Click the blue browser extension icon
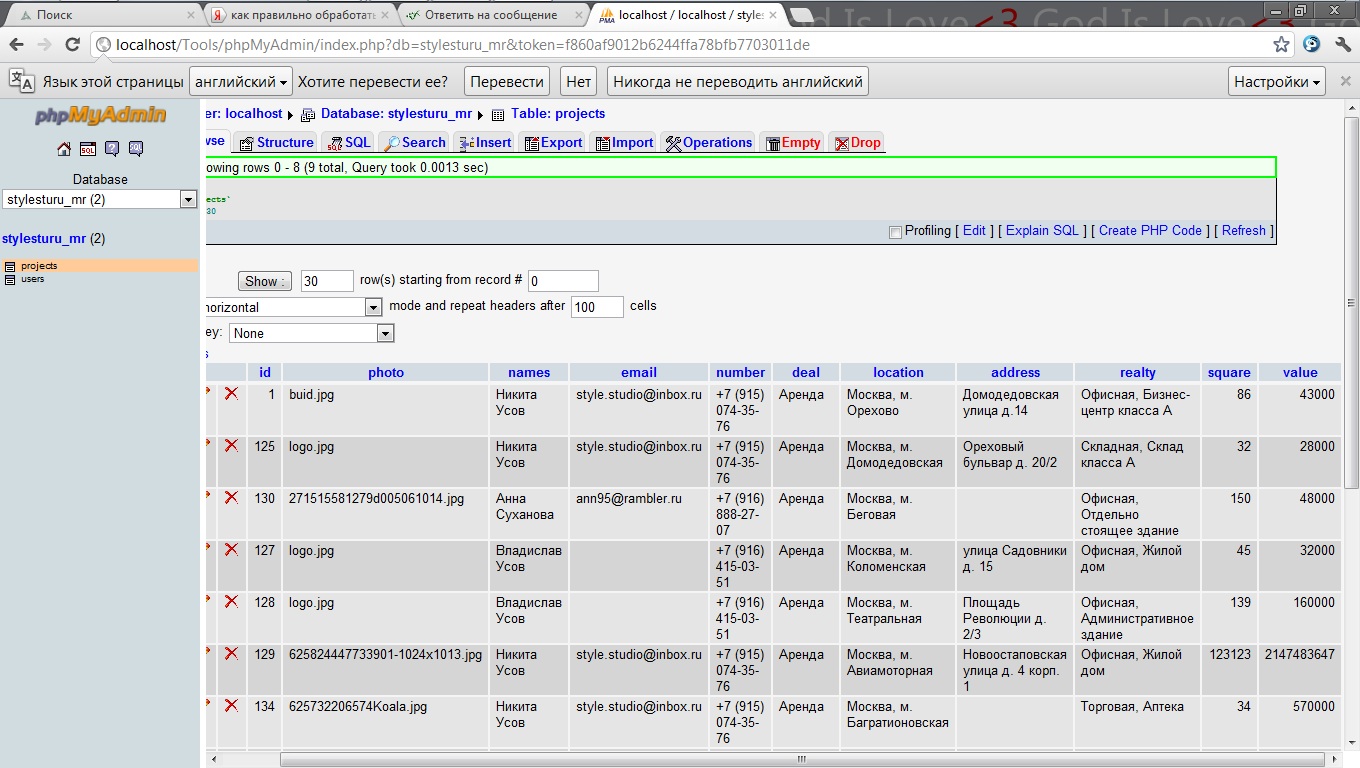This screenshot has width=1360, height=768. (x=1312, y=45)
